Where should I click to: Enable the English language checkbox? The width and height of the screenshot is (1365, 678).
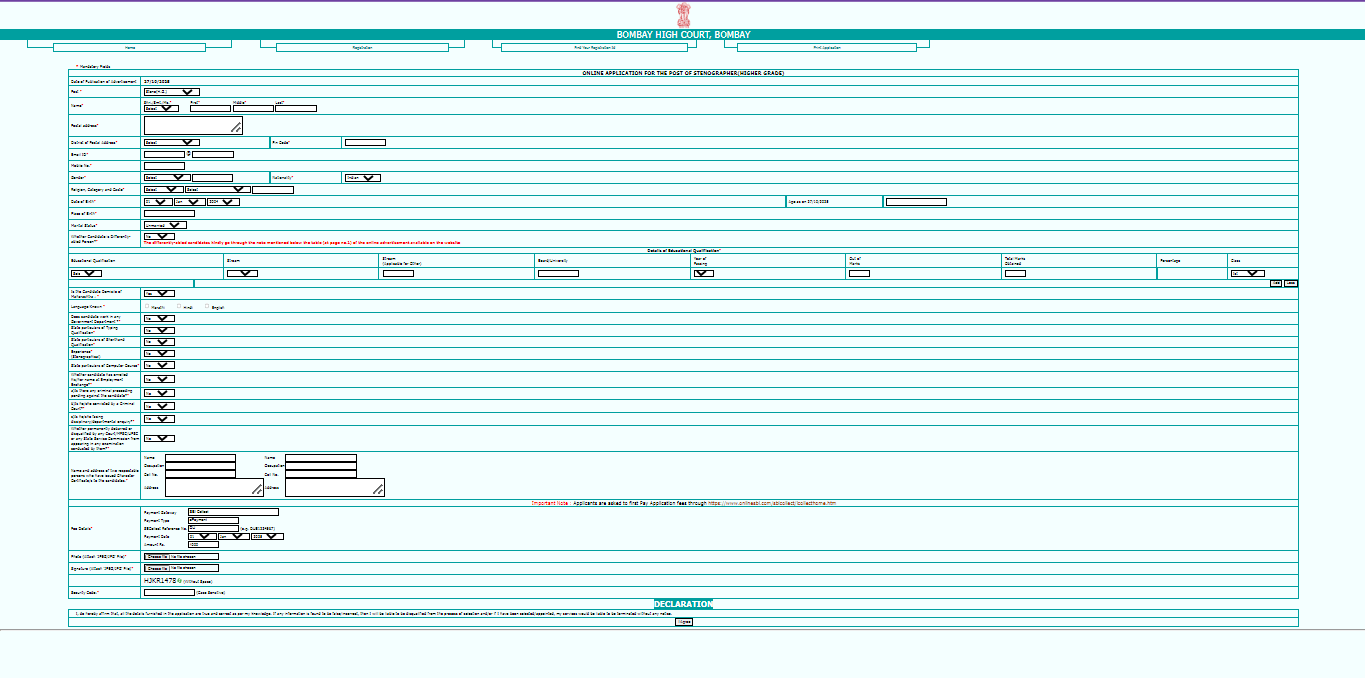click(x=207, y=307)
